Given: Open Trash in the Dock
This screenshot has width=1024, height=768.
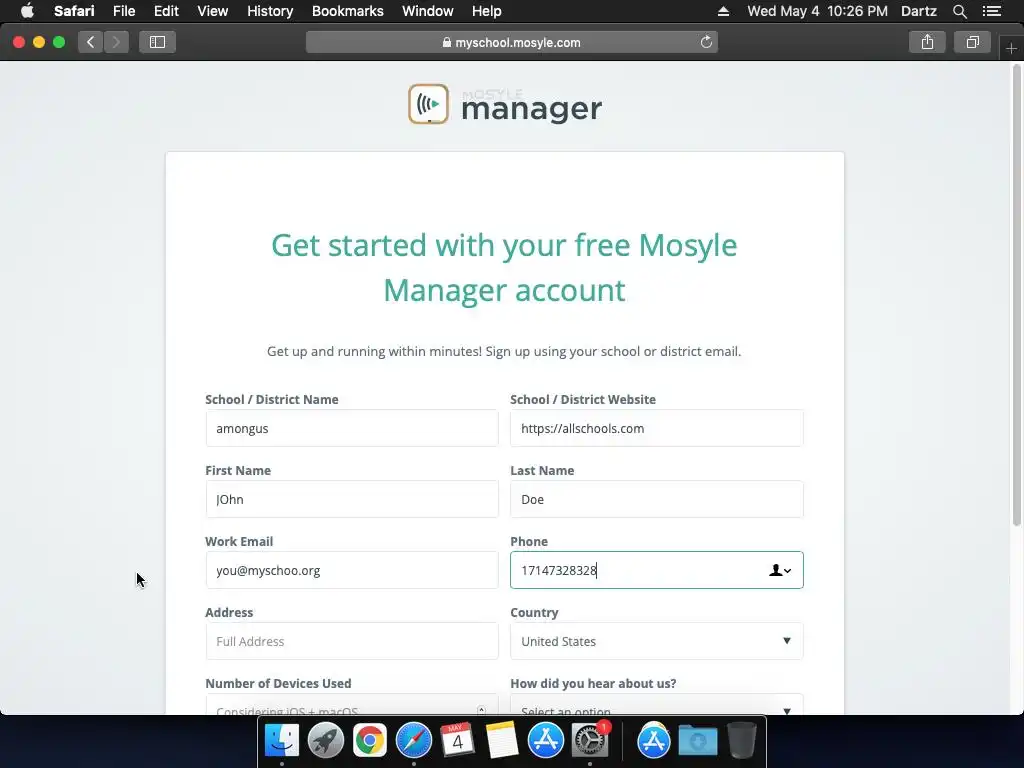Looking at the screenshot, I should click(741, 740).
